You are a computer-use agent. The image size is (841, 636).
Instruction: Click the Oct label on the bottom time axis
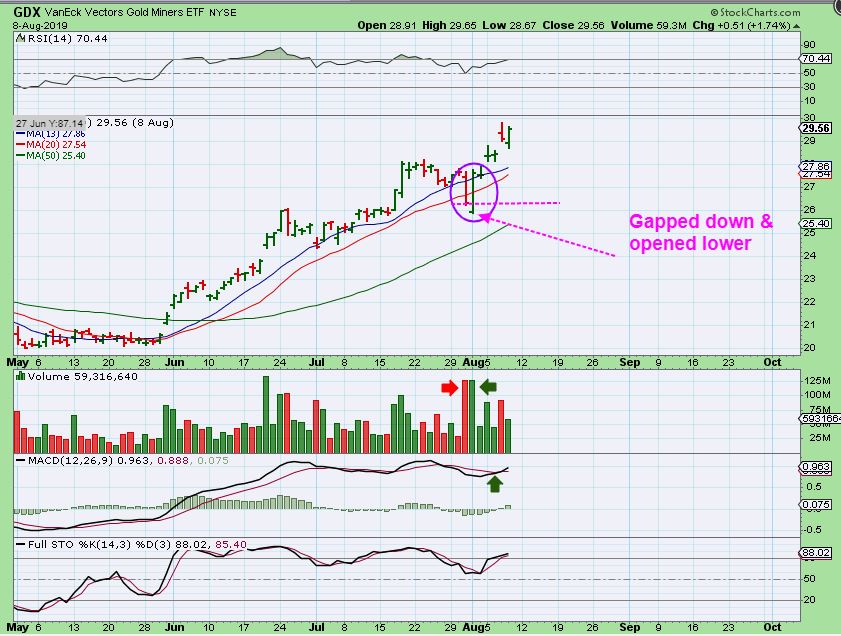point(772,627)
